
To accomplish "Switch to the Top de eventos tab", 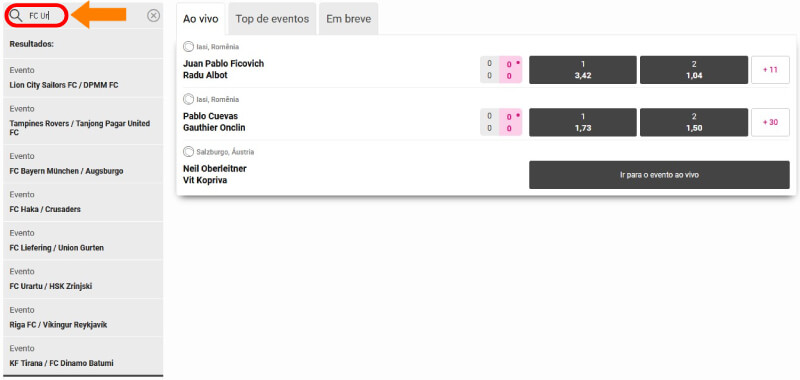I will 272,19.
